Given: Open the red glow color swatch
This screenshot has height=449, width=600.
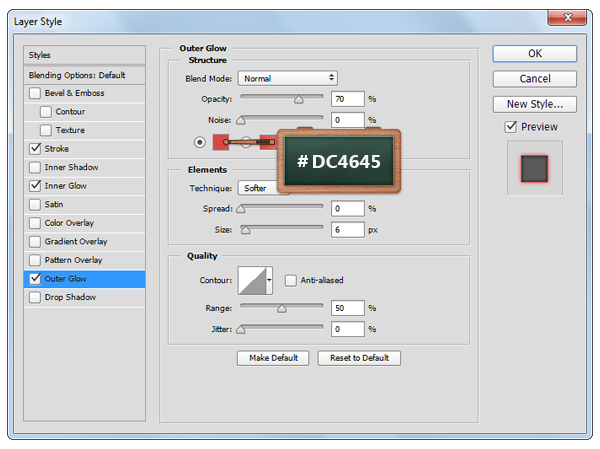Looking at the screenshot, I should click(221, 142).
